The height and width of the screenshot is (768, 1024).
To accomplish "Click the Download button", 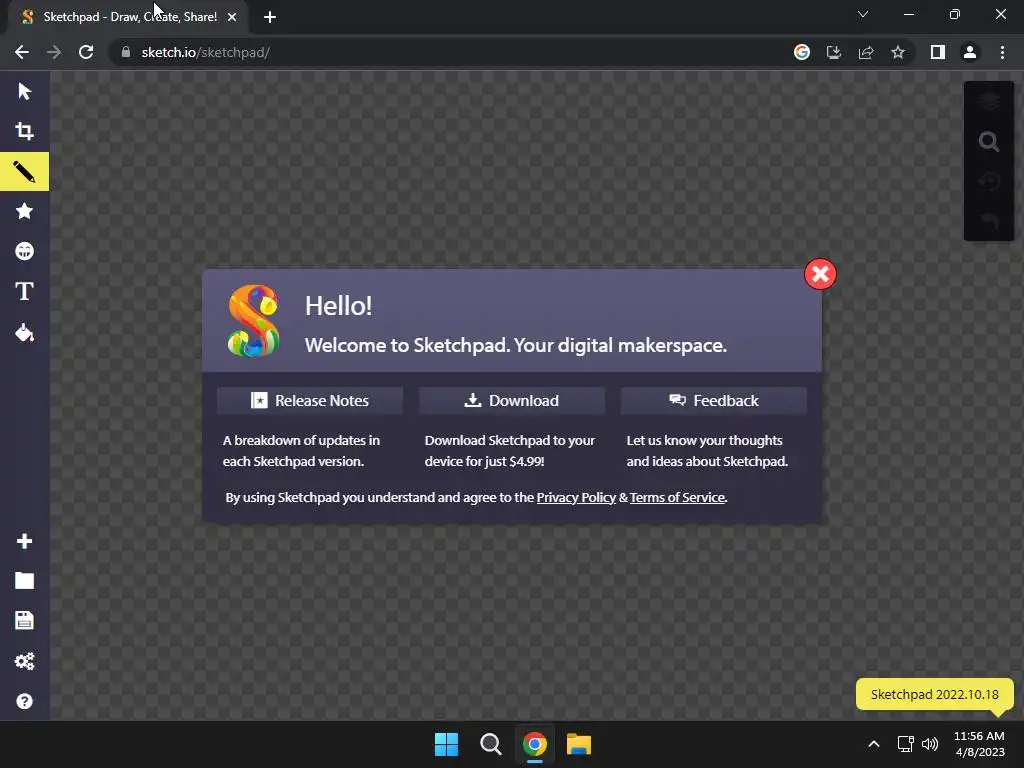I will coord(511,400).
